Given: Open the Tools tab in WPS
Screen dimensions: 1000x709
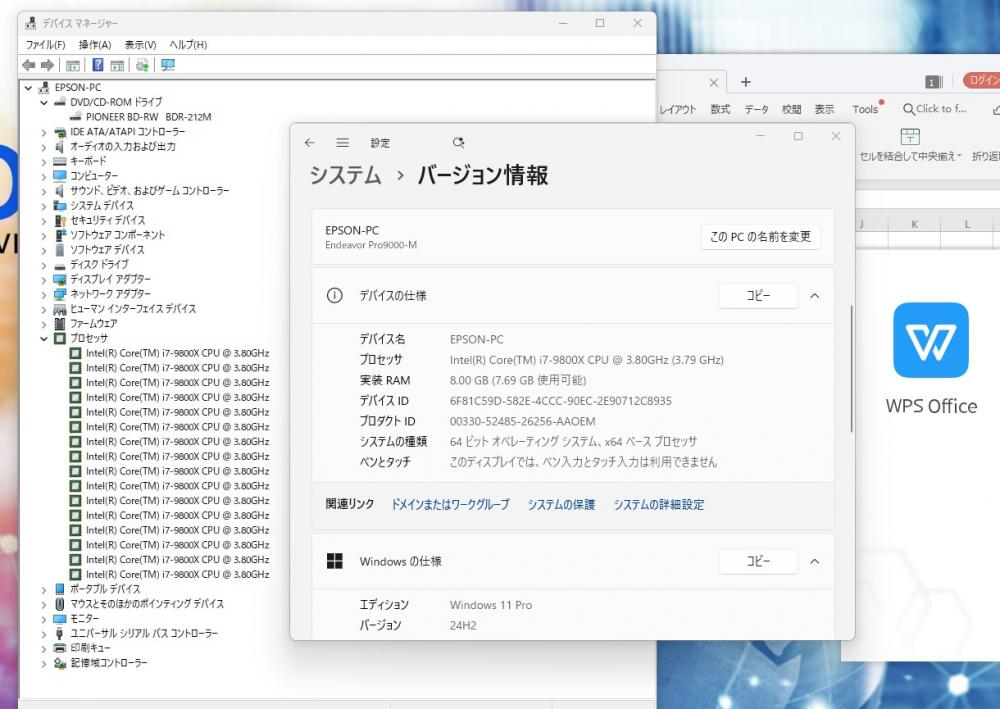Looking at the screenshot, I should click(x=865, y=110).
